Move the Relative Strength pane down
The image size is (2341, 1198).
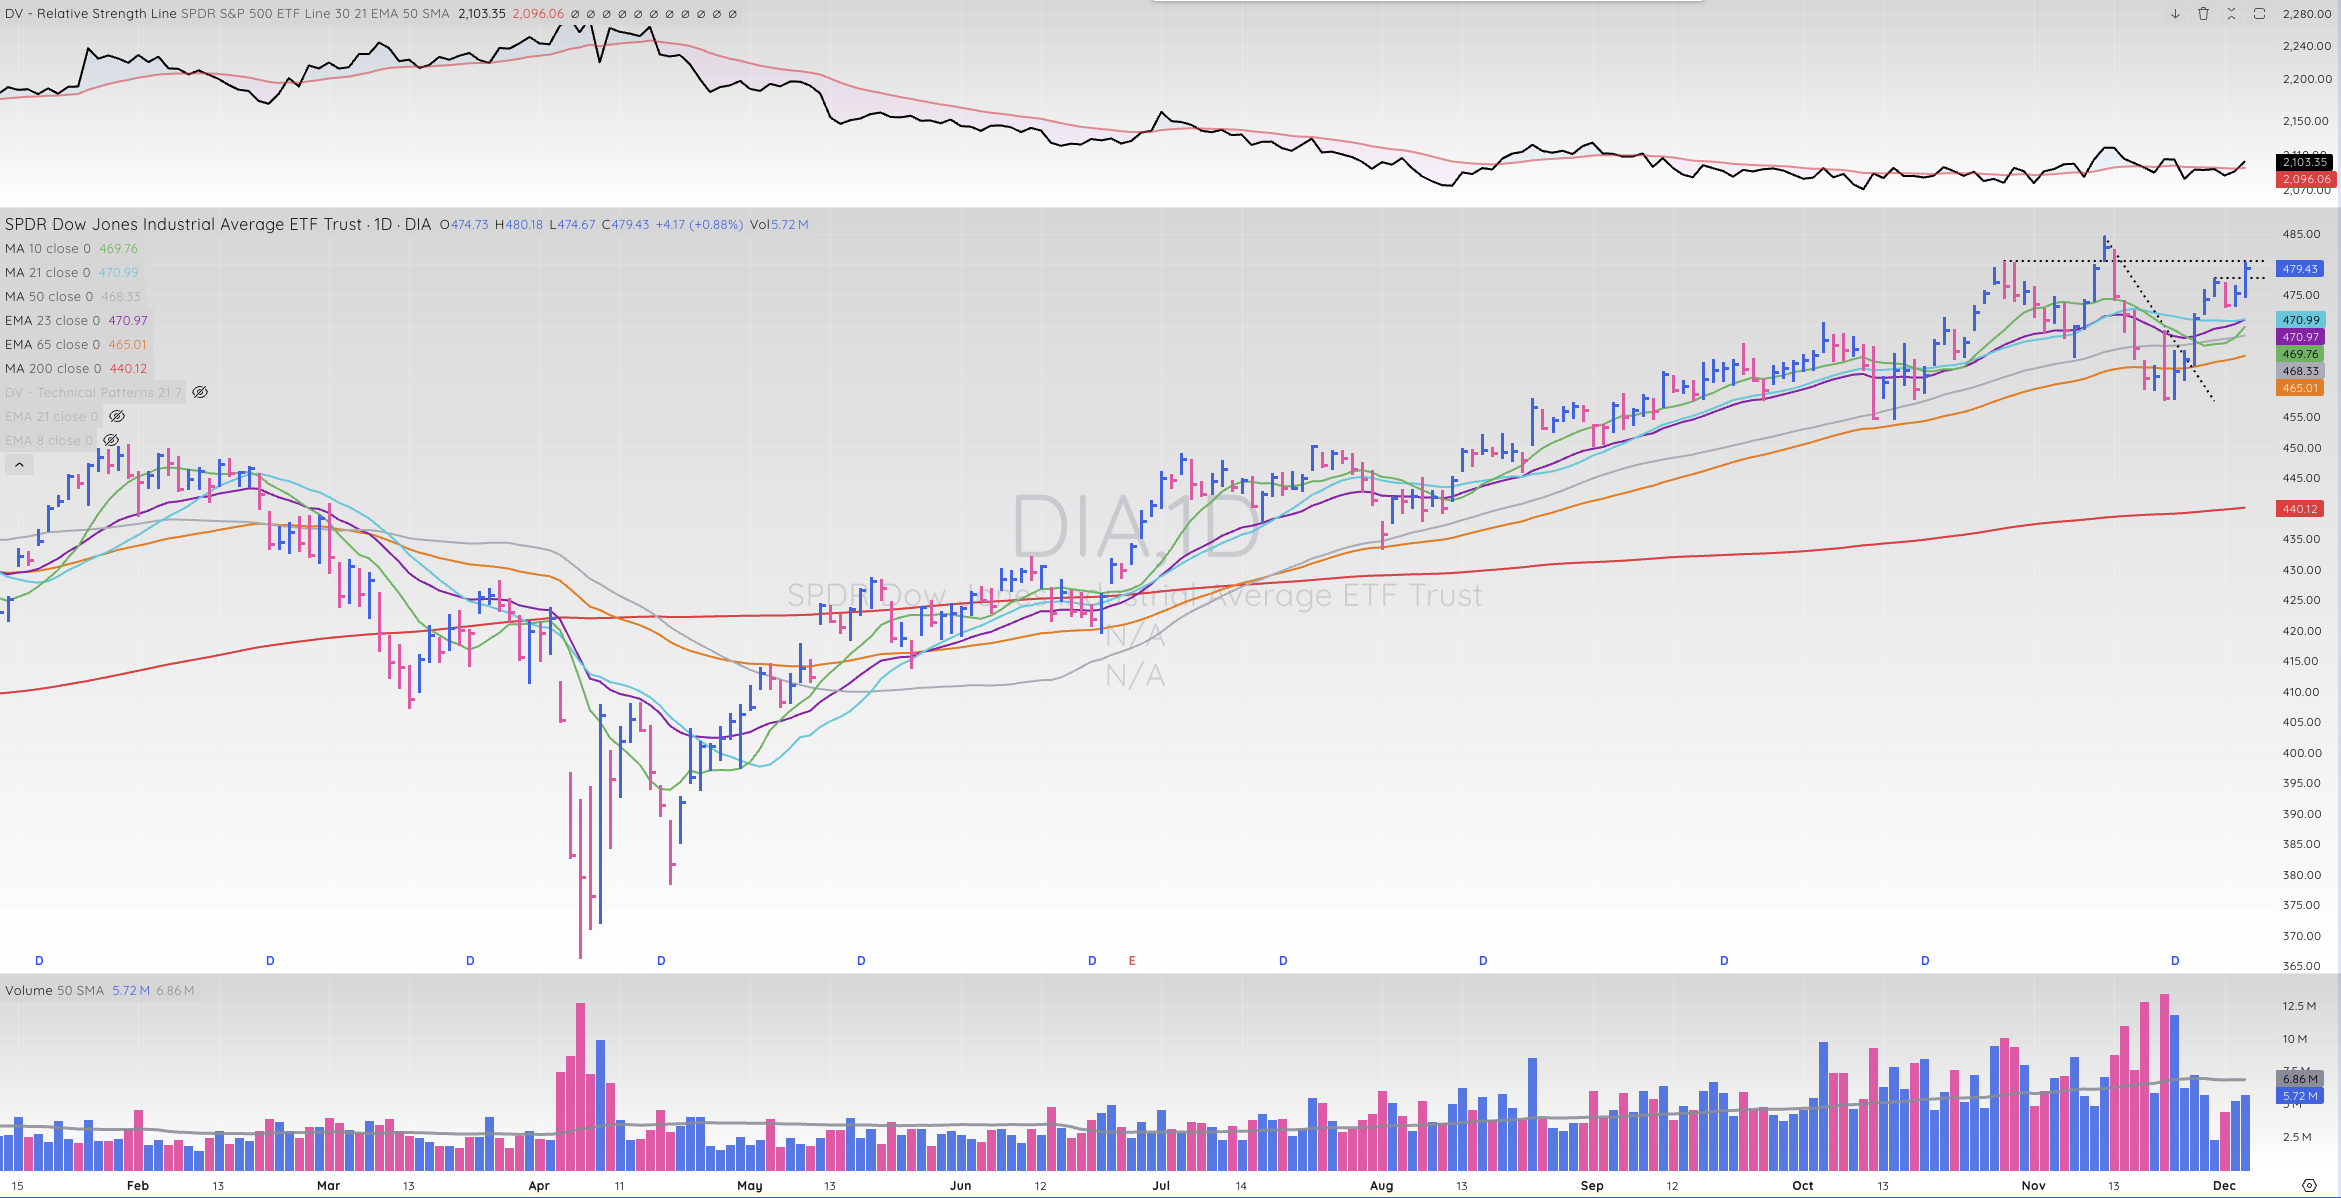(x=2175, y=14)
